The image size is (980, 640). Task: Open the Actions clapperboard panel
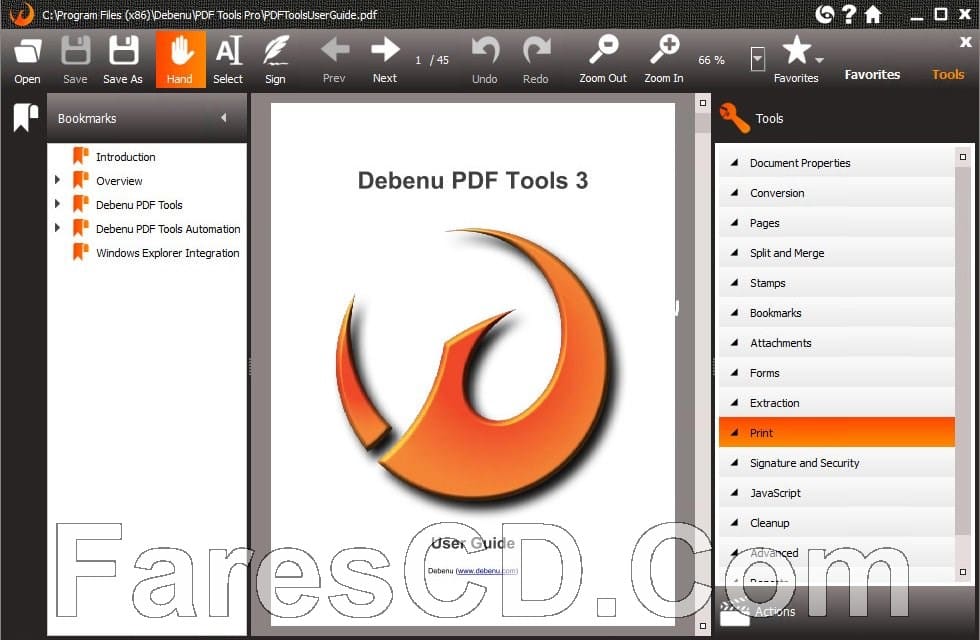[735, 611]
